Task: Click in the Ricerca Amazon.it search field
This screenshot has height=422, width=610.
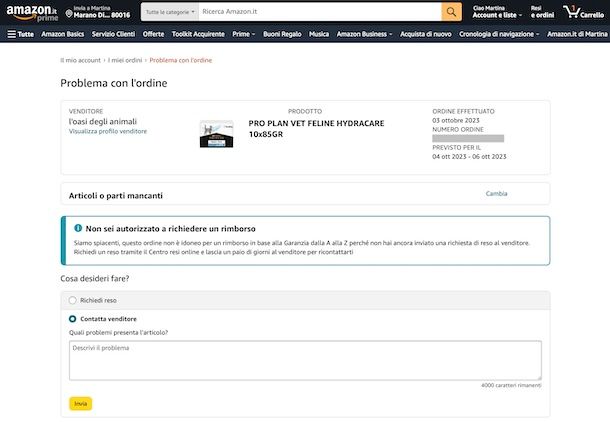Action: (320, 12)
